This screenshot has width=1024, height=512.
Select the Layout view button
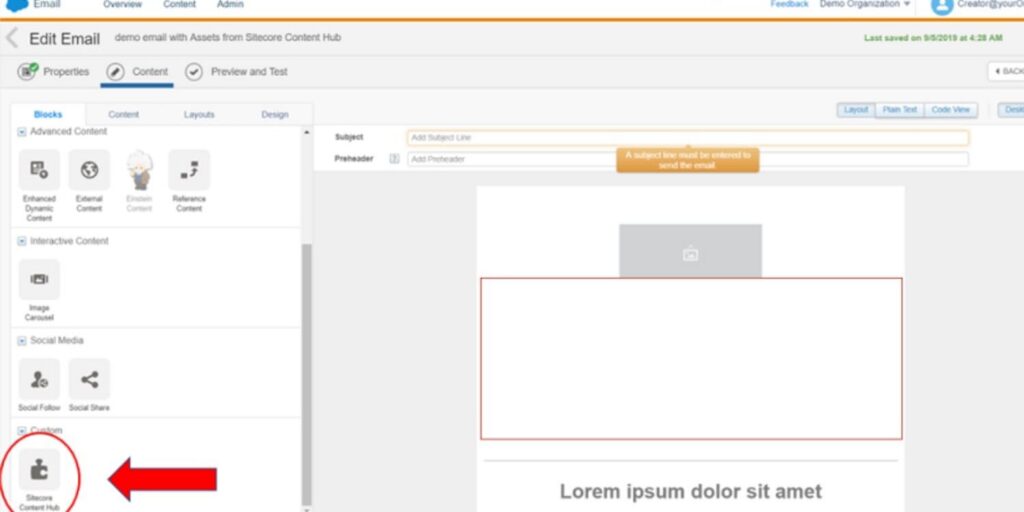point(856,110)
